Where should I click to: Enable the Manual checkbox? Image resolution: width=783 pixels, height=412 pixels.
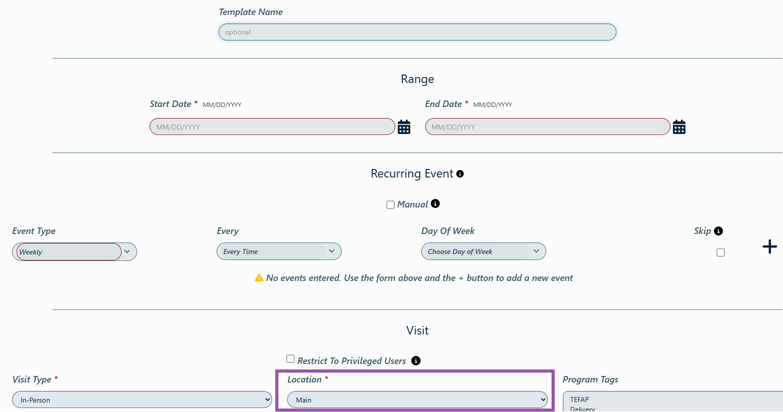(390, 205)
